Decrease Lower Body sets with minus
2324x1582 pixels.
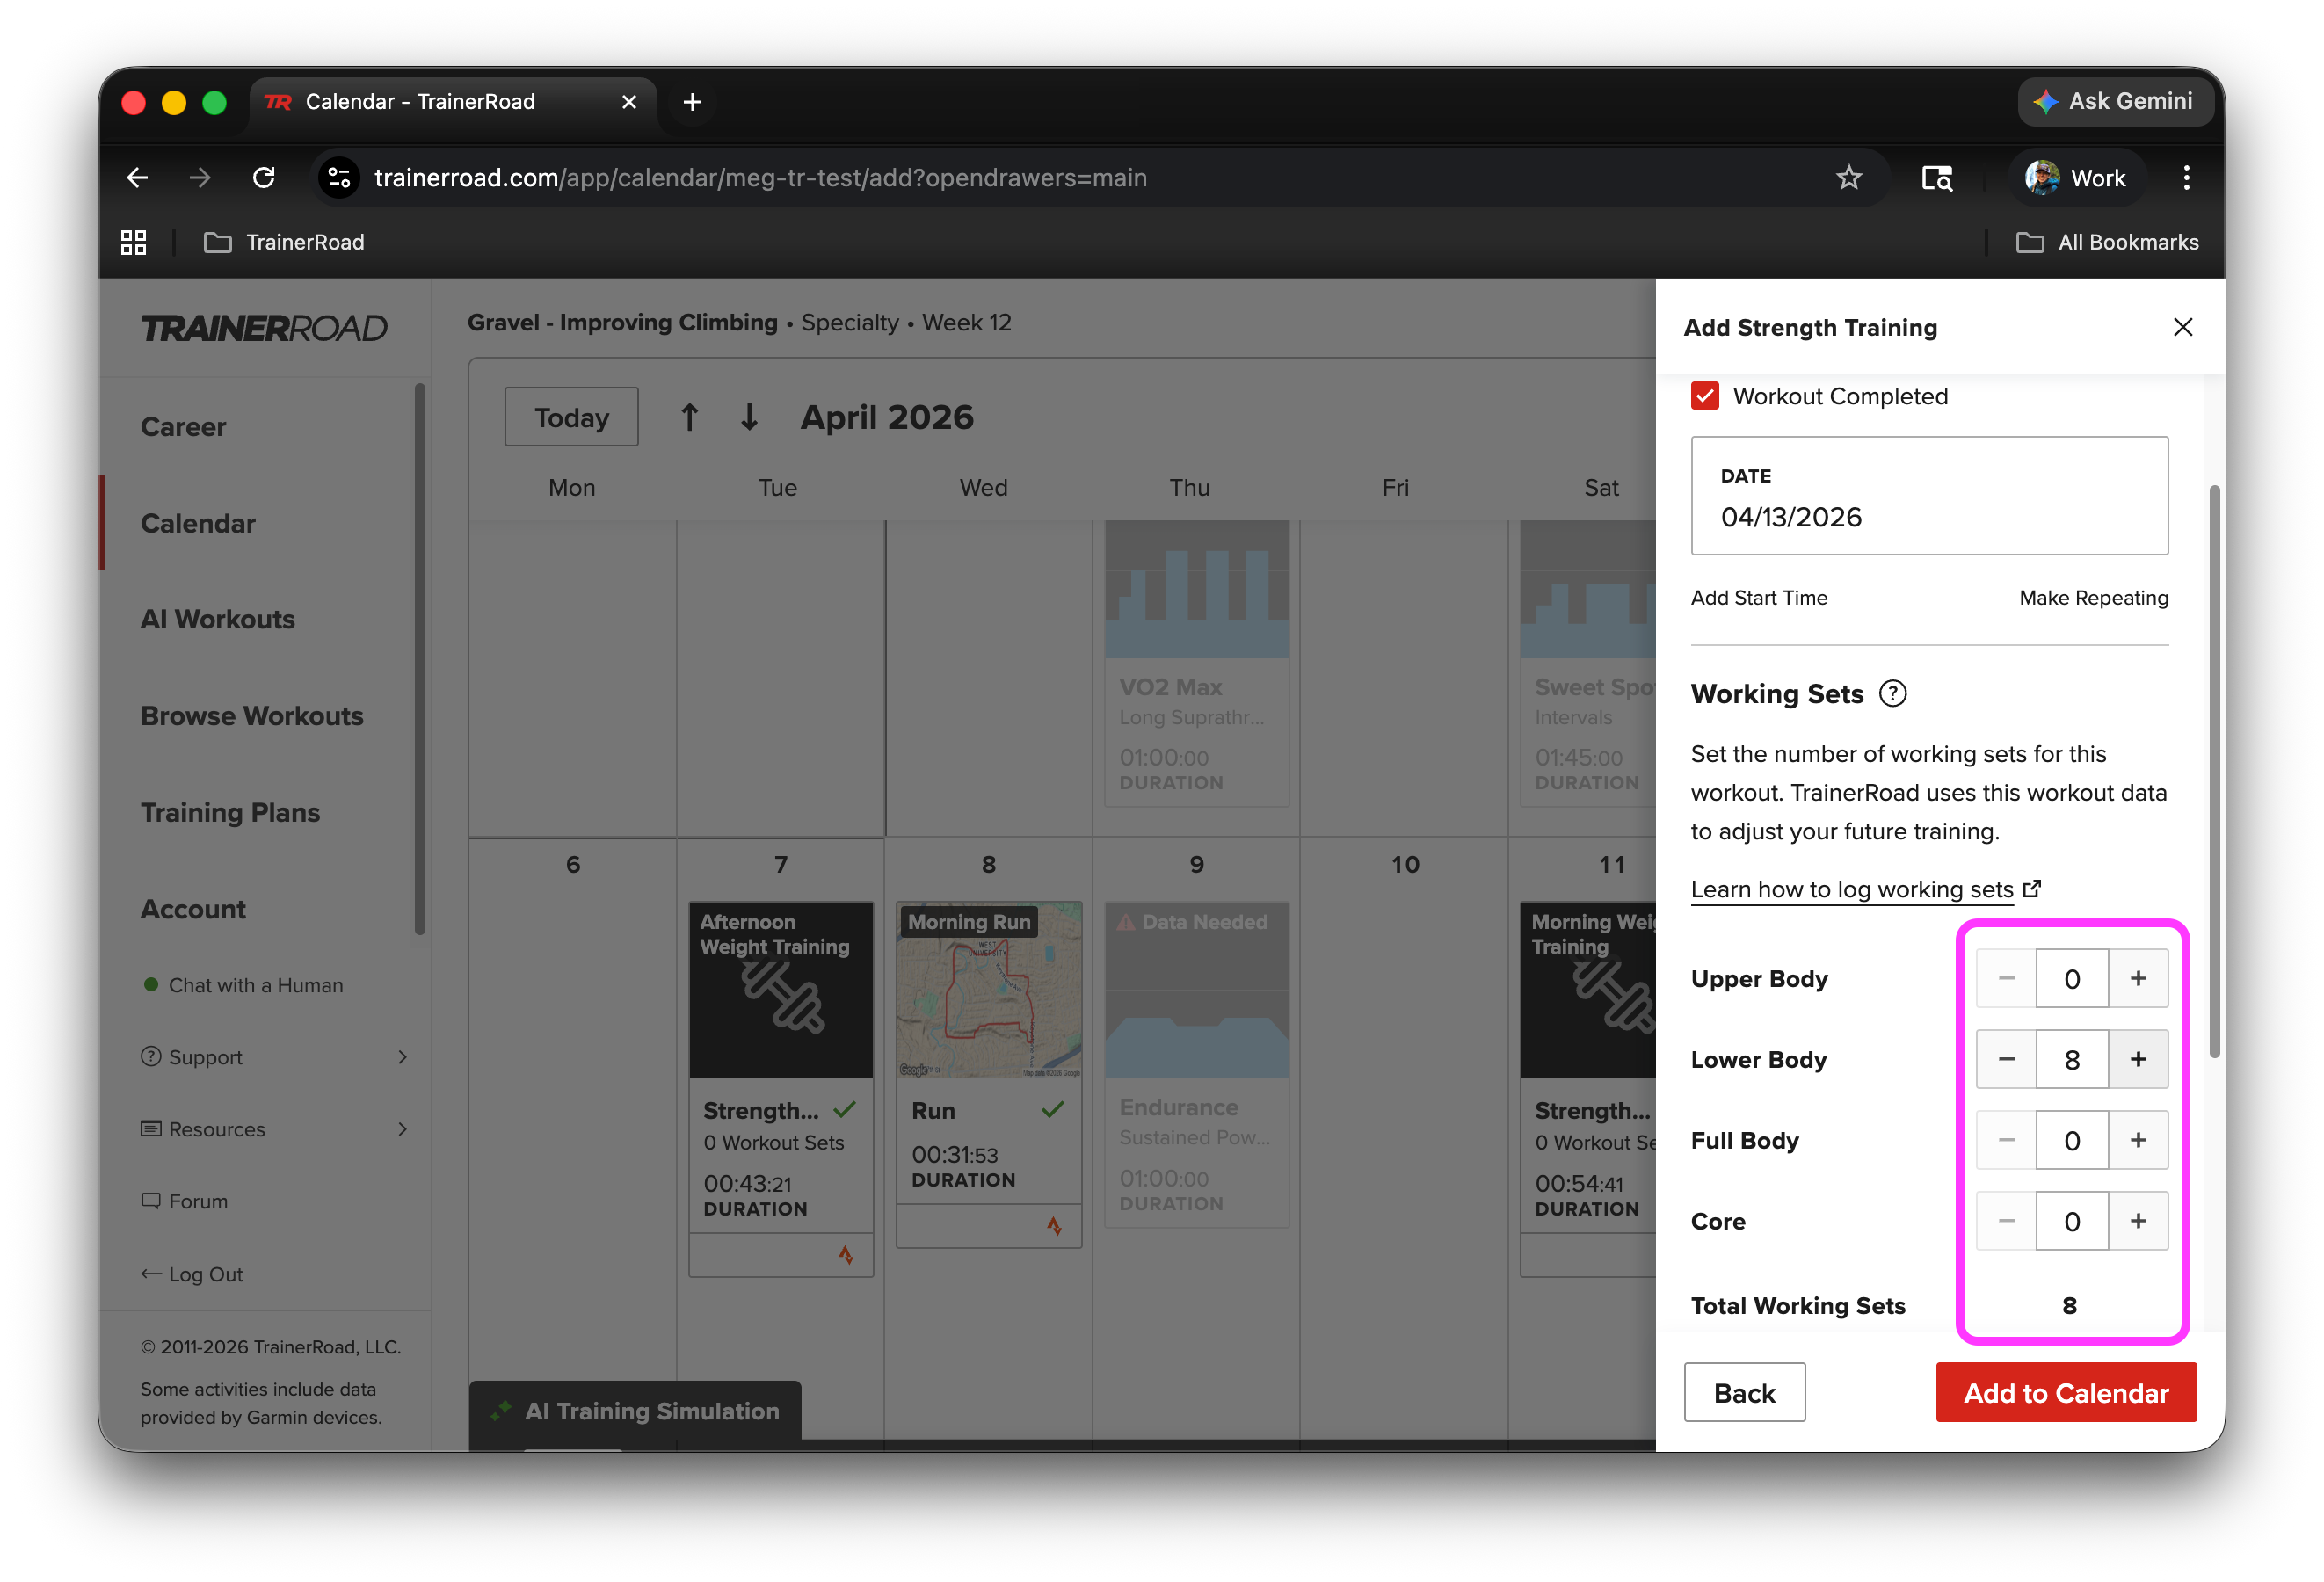pos(2006,1059)
